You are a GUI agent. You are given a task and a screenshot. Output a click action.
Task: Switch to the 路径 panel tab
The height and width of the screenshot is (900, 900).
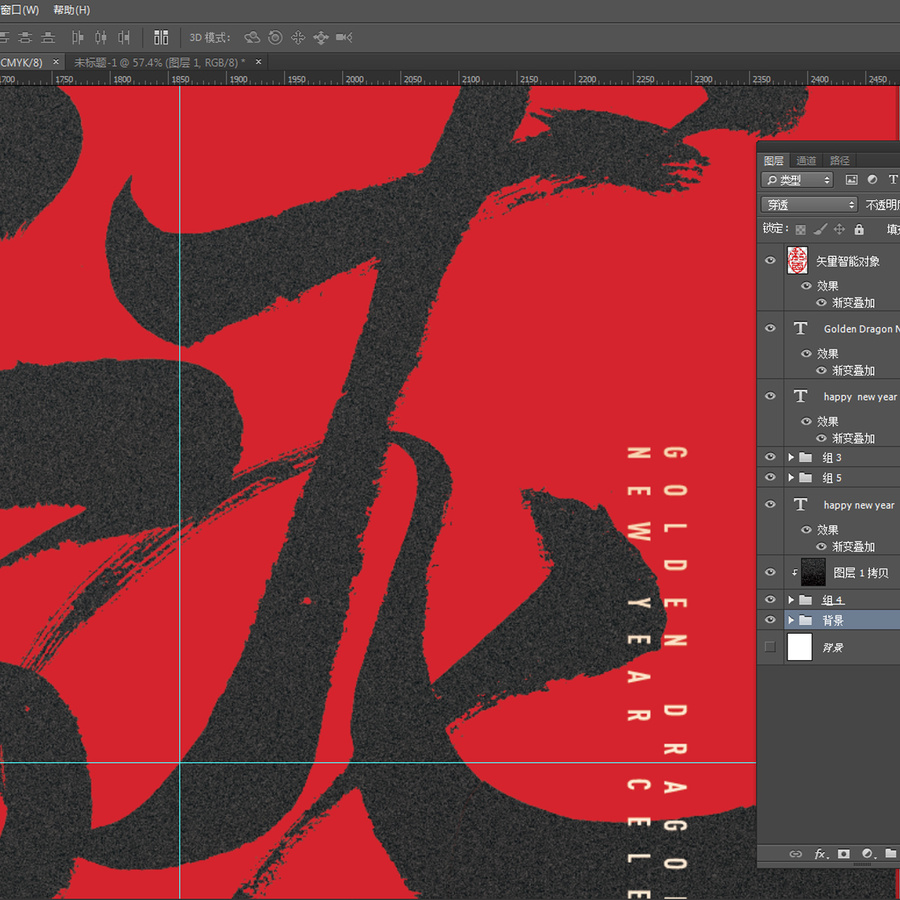coord(840,161)
